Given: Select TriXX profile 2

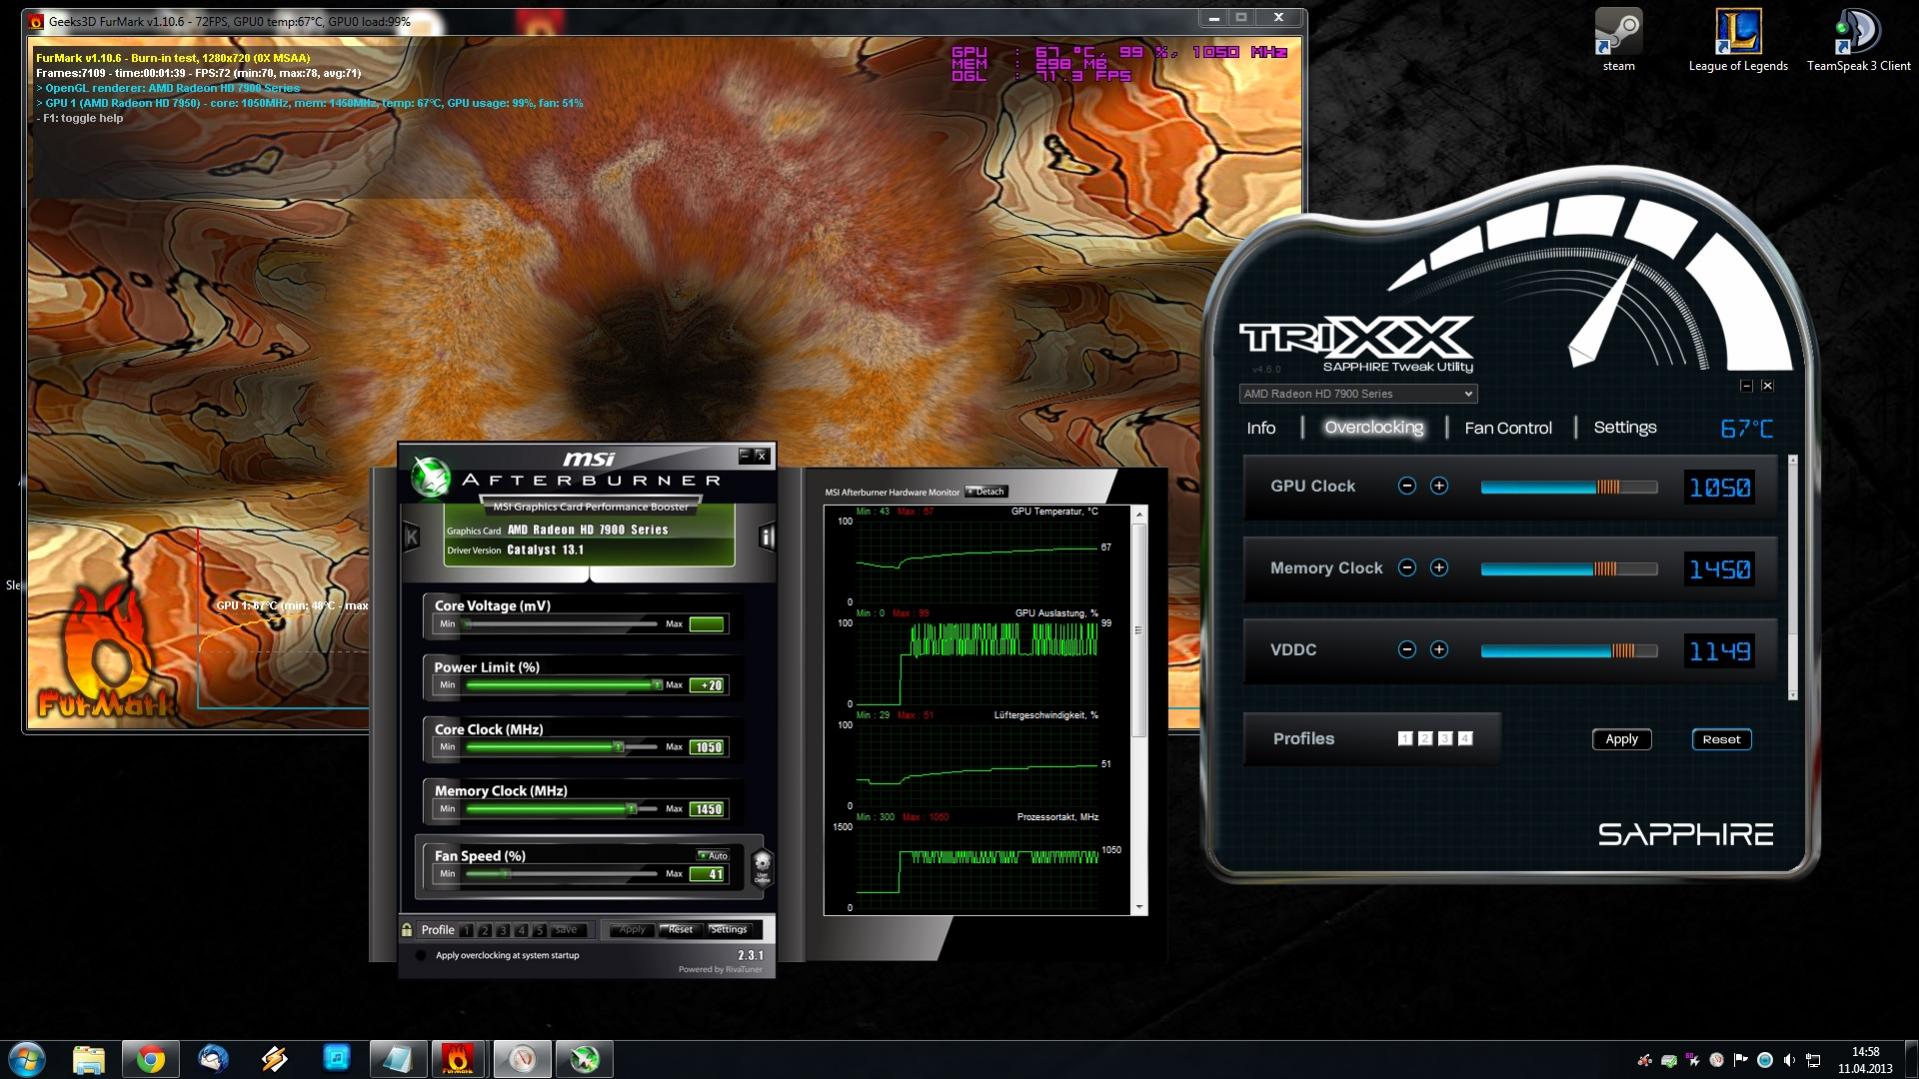Looking at the screenshot, I should (x=1425, y=739).
